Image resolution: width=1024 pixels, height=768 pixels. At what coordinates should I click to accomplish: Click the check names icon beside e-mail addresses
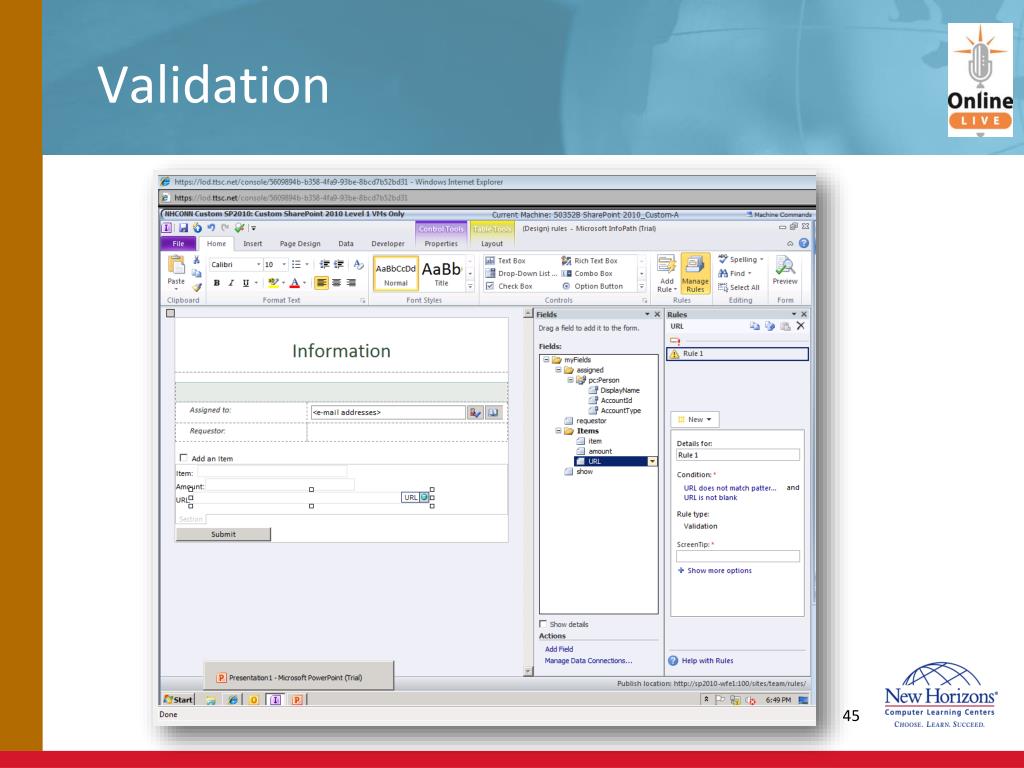tap(475, 412)
